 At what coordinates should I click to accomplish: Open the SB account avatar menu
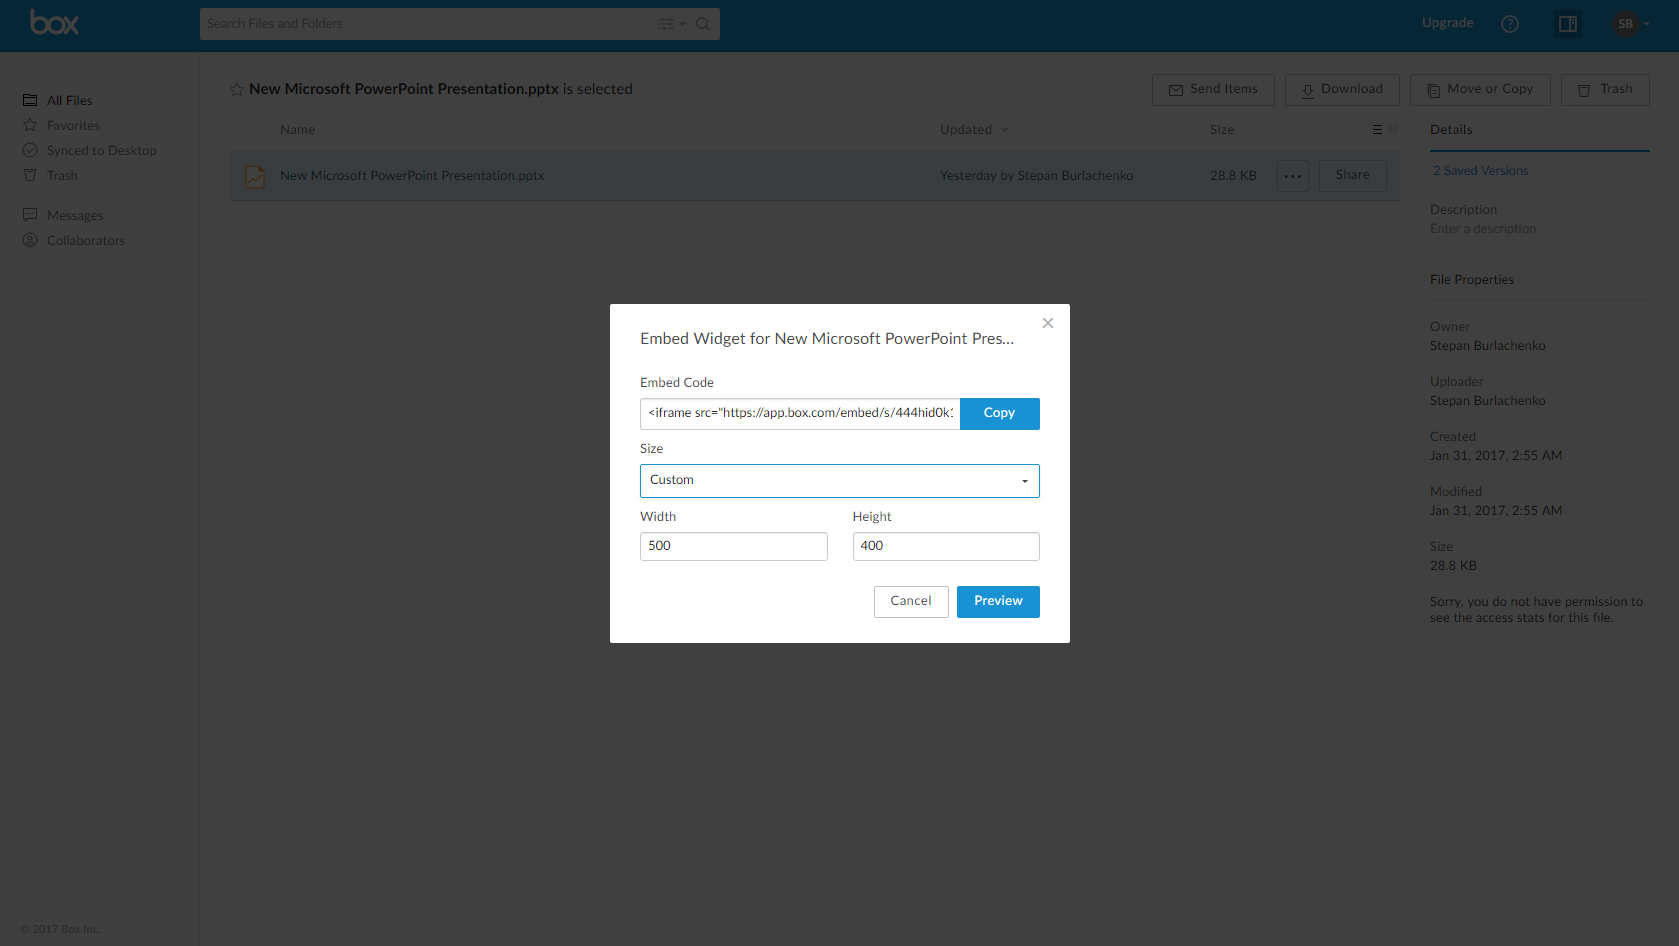click(x=1630, y=24)
